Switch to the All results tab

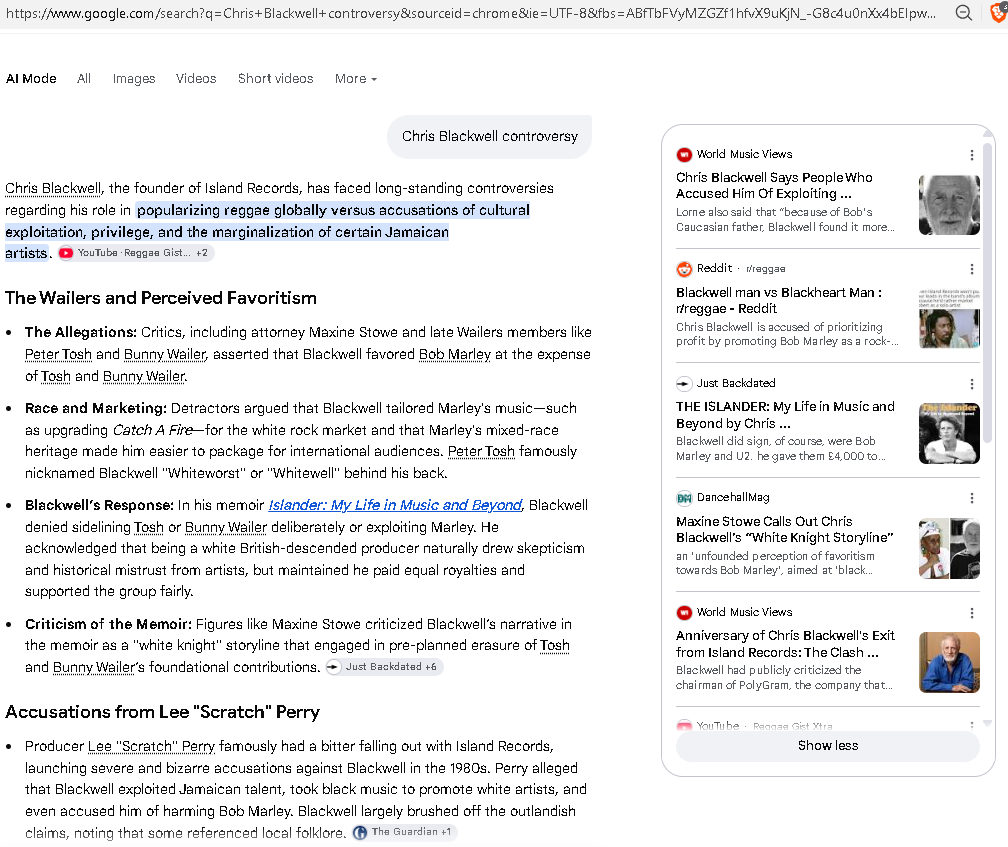coord(84,78)
